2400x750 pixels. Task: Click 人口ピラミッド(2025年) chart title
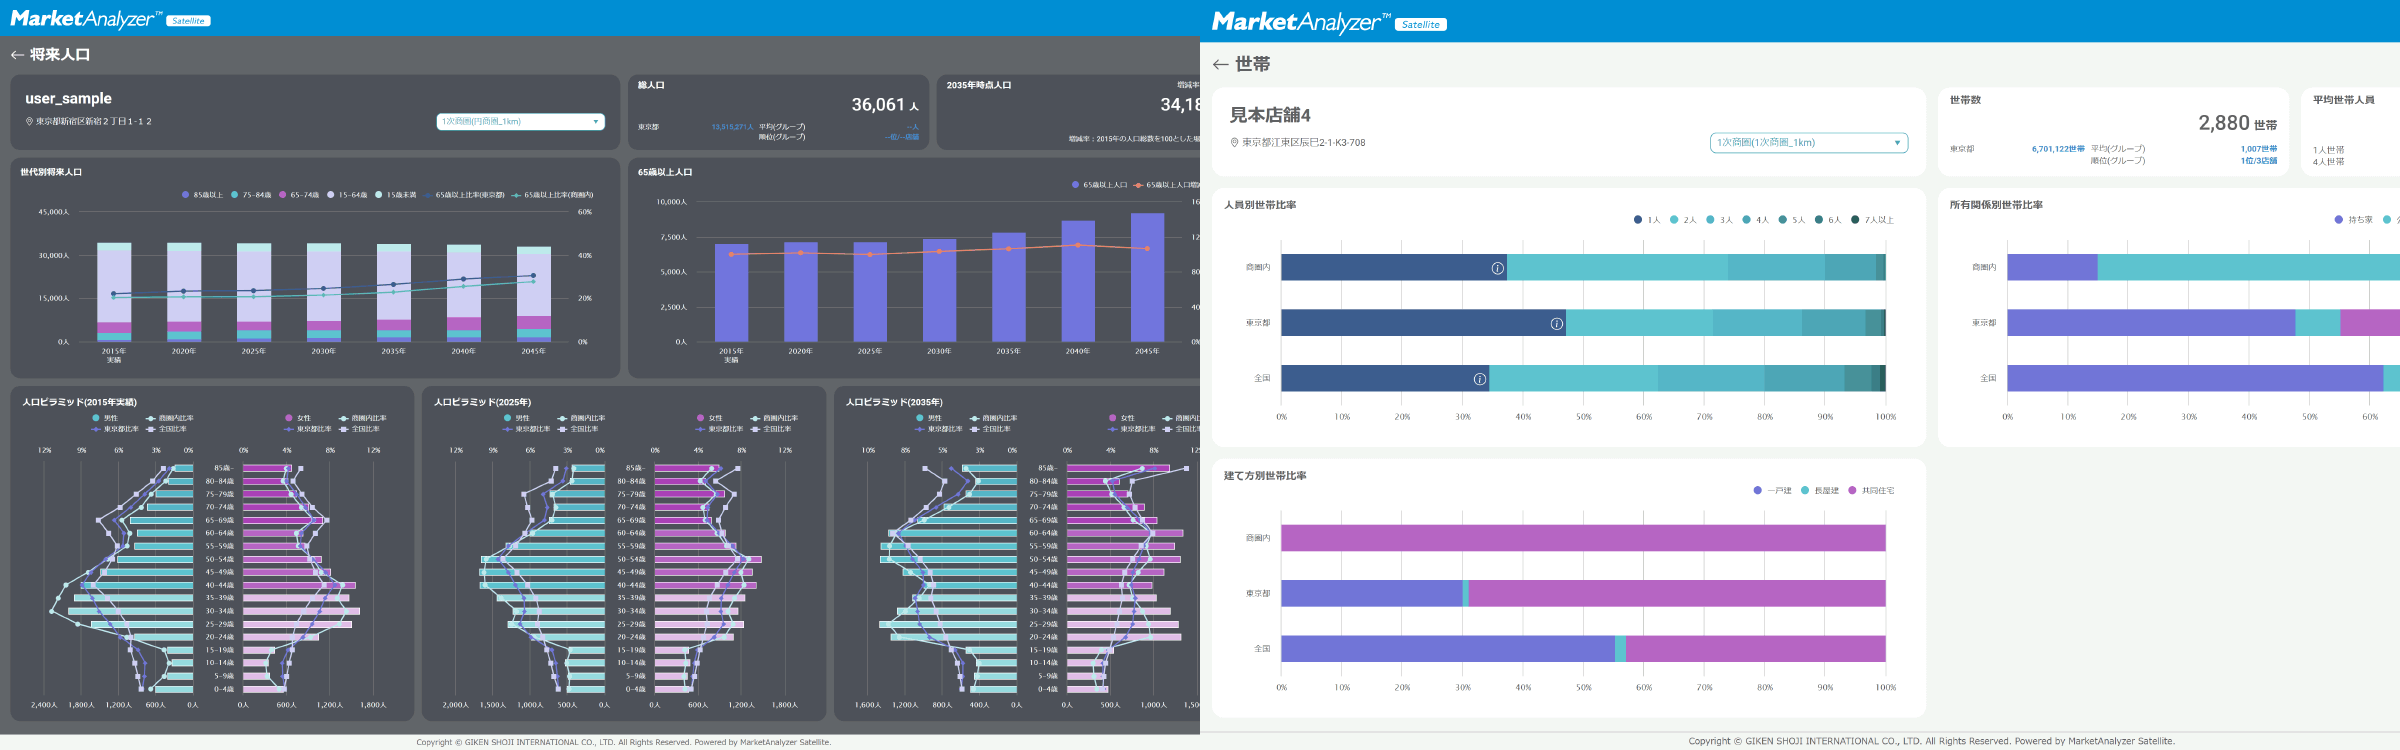pos(483,403)
